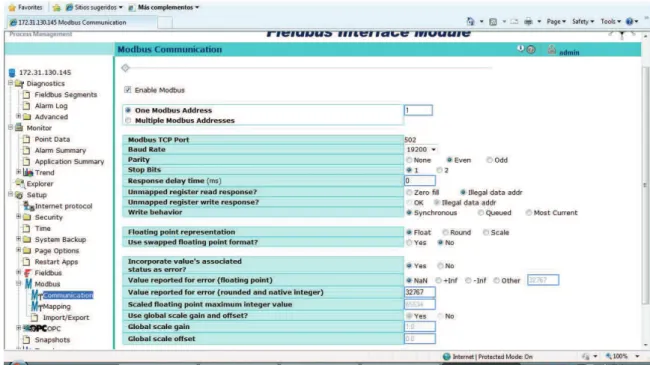Click the RSS feeds toolbar icon
The width and height of the screenshot is (650, 365).
[493, 22]
